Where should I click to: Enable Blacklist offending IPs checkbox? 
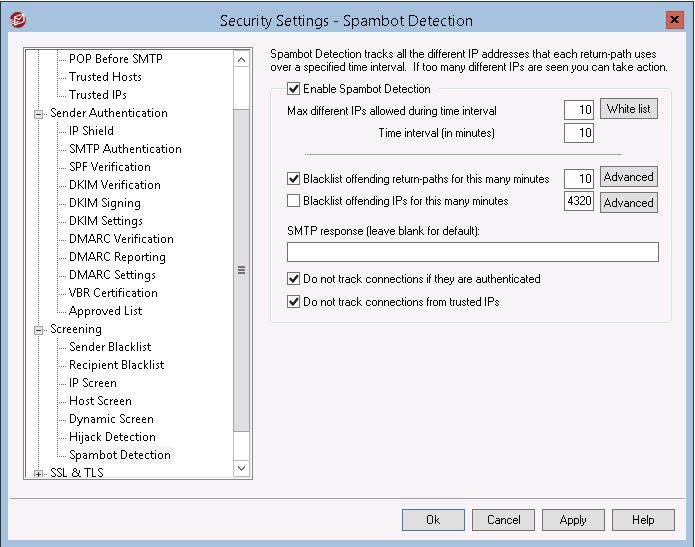[x=293, y=201]
